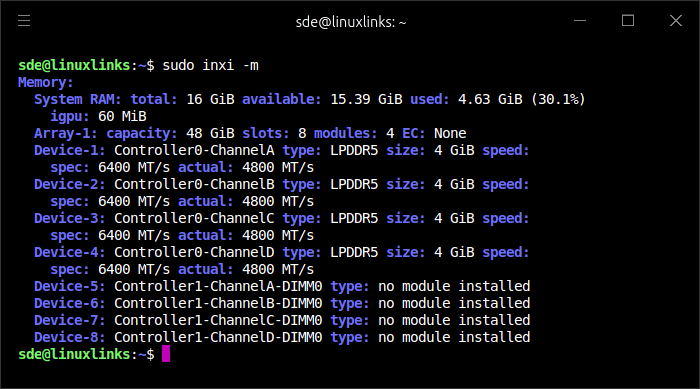The width and height of the screenshot is (700, 389).
Task: Click 'no module installed' on Device-8 line
Action: pos(454,337)
